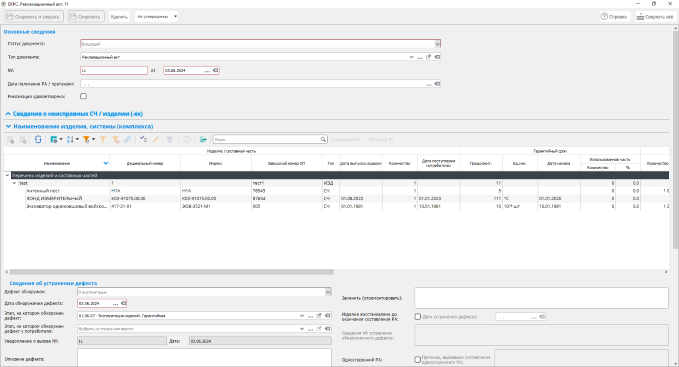Screen dimensions: 679x367
Task: Collapse the 'test' tree node
Action: point(14,183)
